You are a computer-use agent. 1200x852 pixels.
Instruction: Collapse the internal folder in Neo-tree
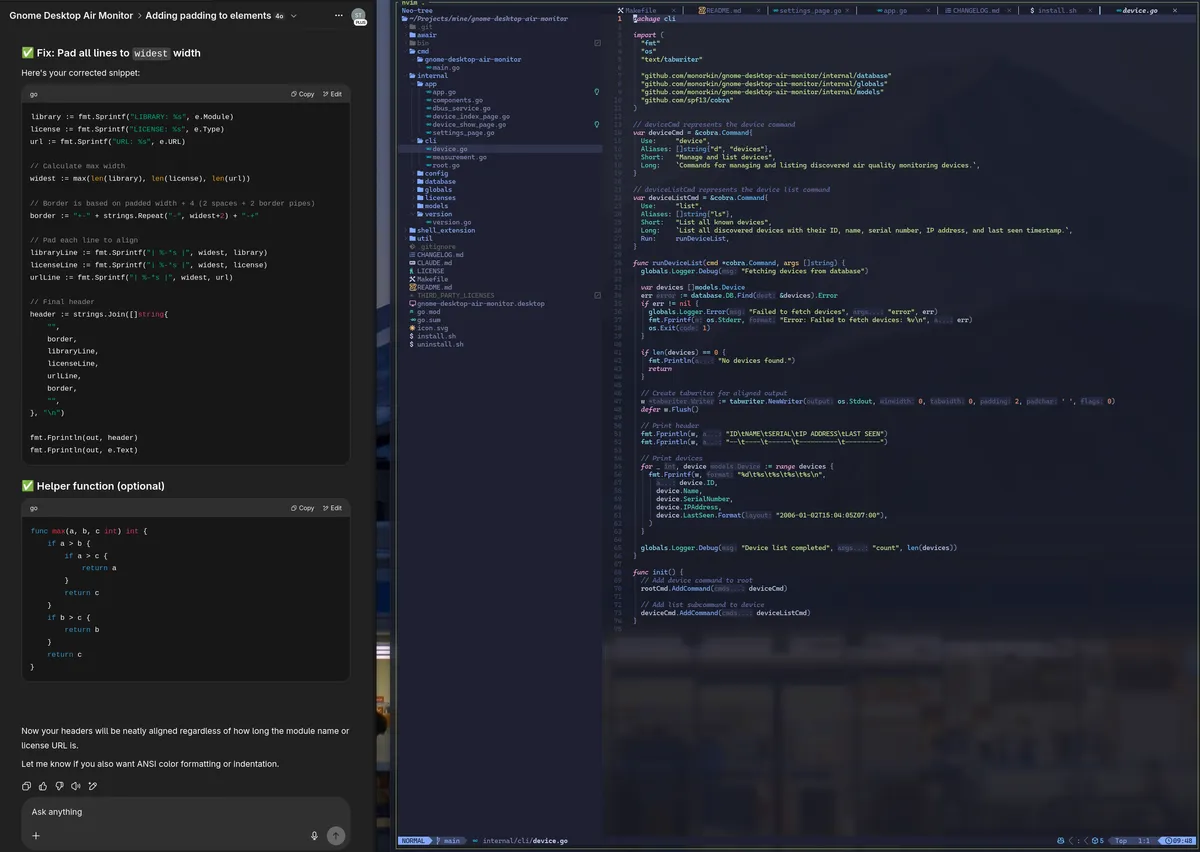(428, 76)
